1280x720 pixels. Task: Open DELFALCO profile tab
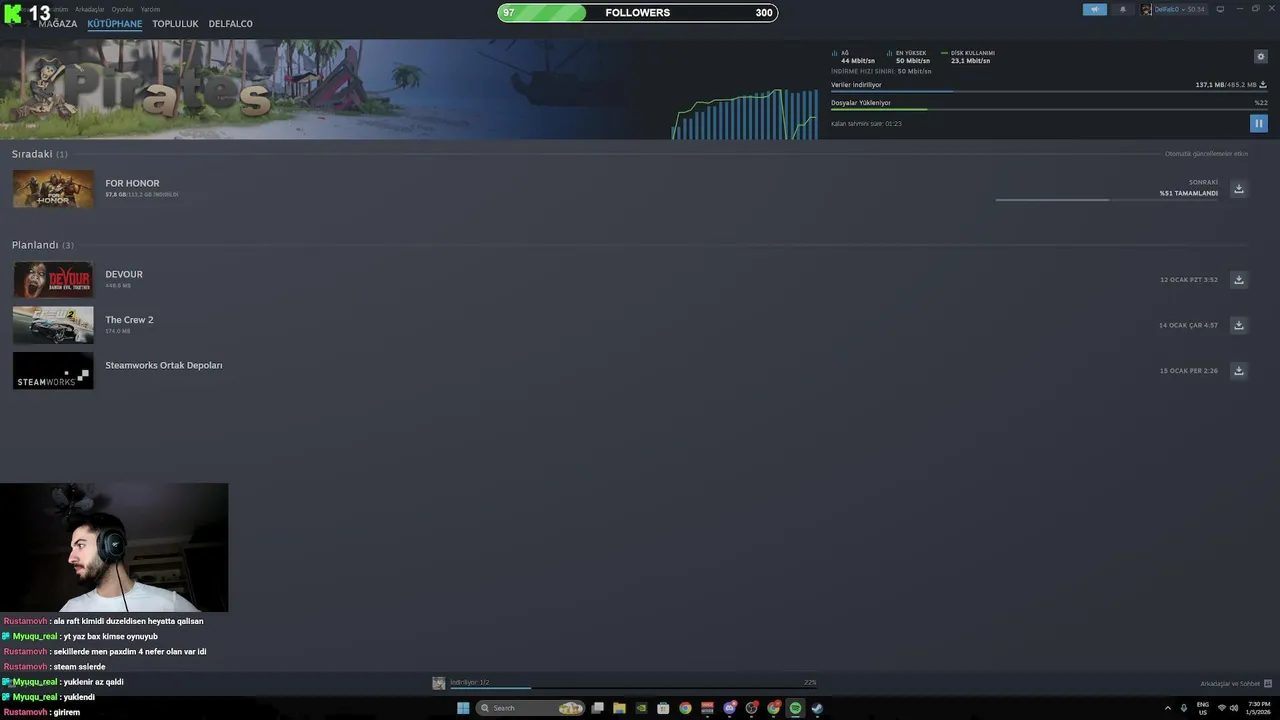pos(230,24)
